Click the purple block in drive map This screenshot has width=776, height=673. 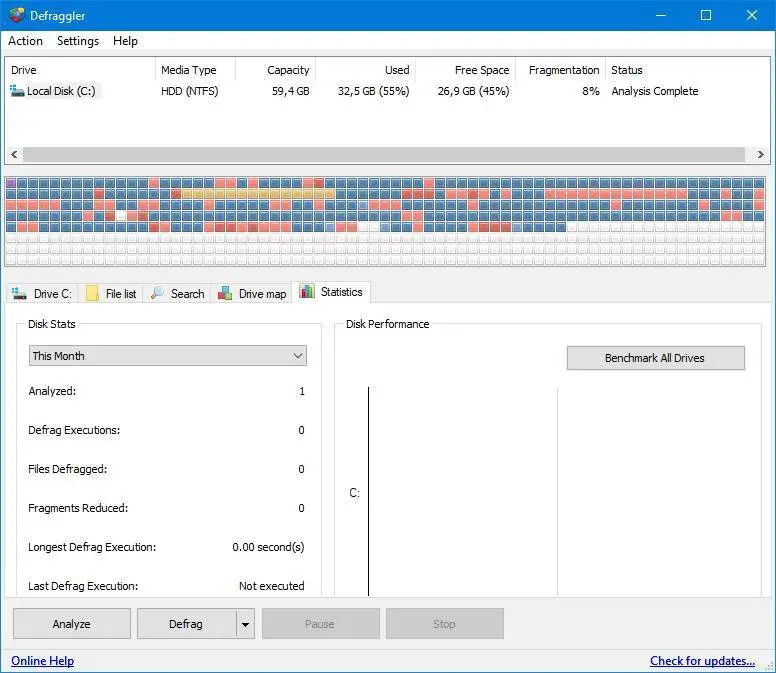[x=10, y=183]
